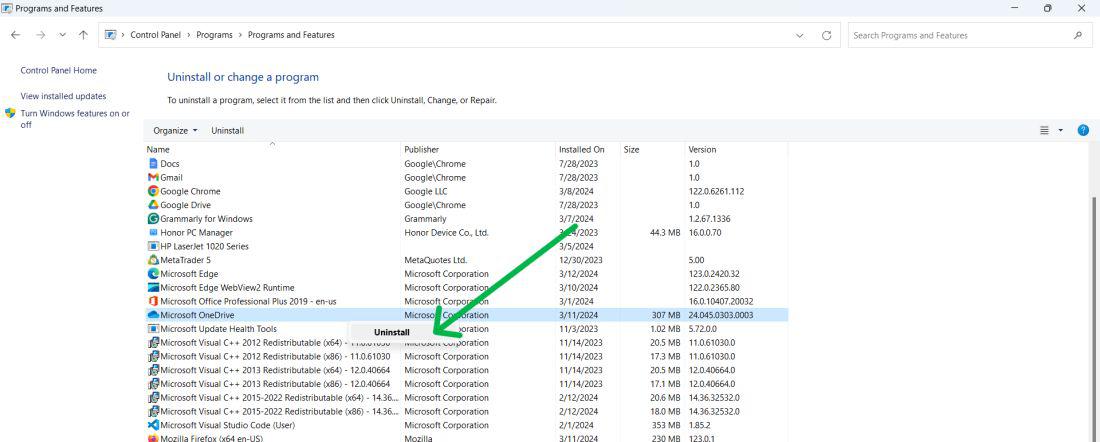Open help with the question mark icon

(x=1083, y=130)
